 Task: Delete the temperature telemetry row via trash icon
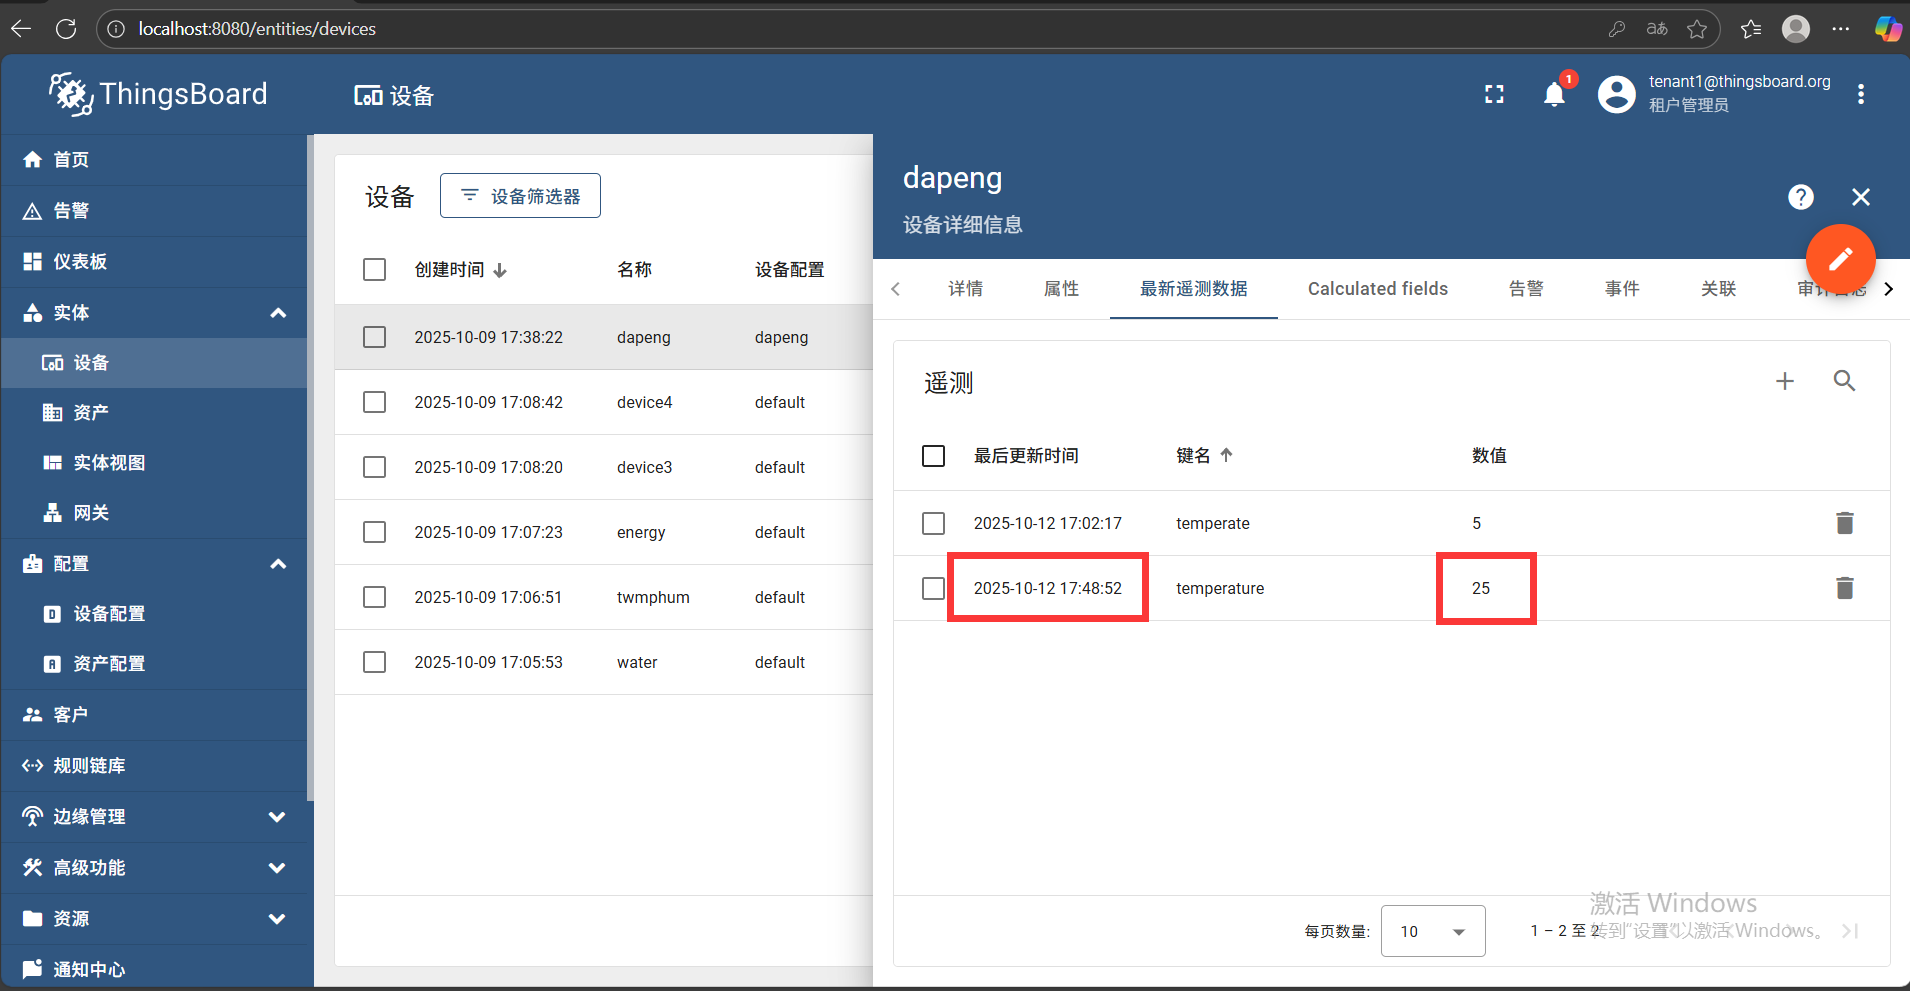point(1844,588)
